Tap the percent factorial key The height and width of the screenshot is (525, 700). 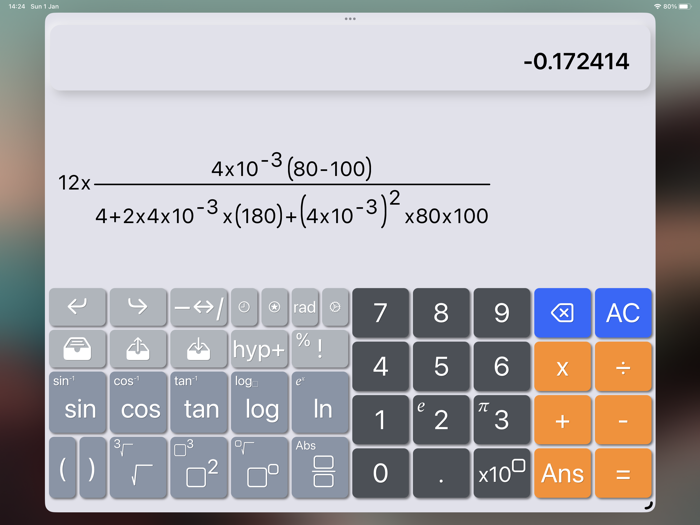click(320, 349)
